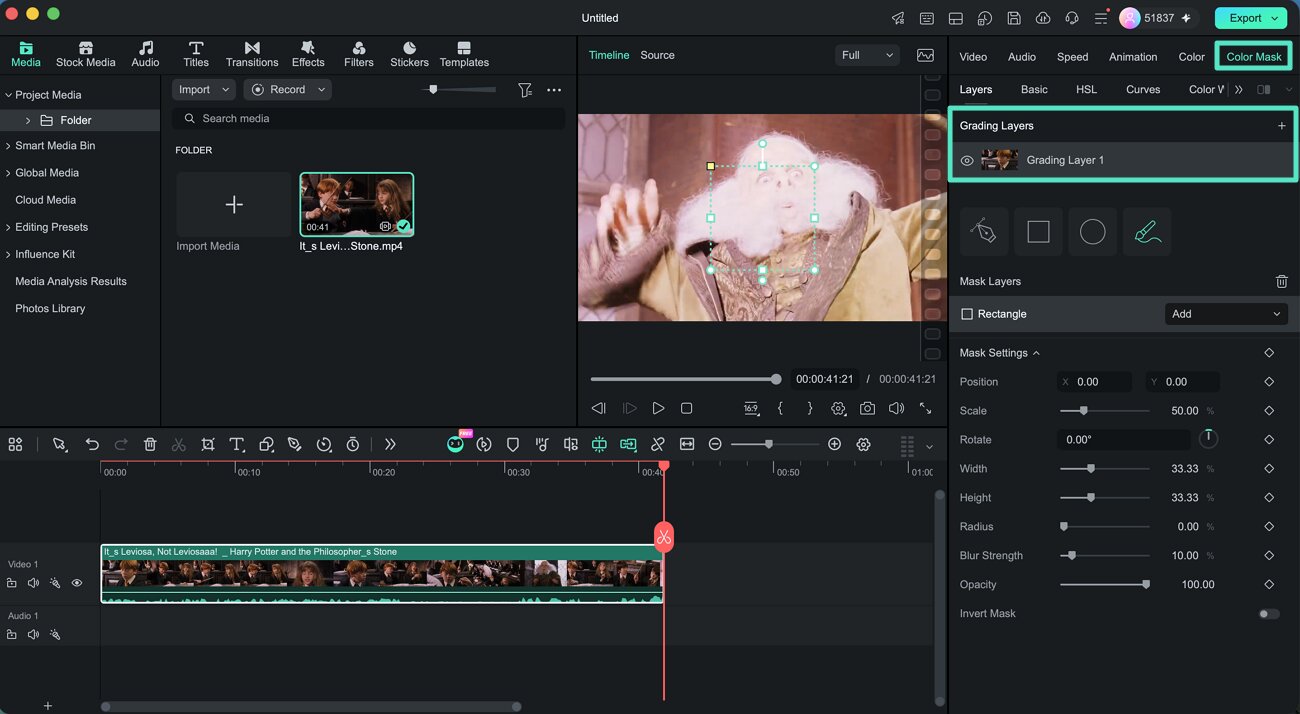Toggle the Rectangle mask layer checkbox
This screenshot has height=714, width=1300.
click(x=967, y=314)
